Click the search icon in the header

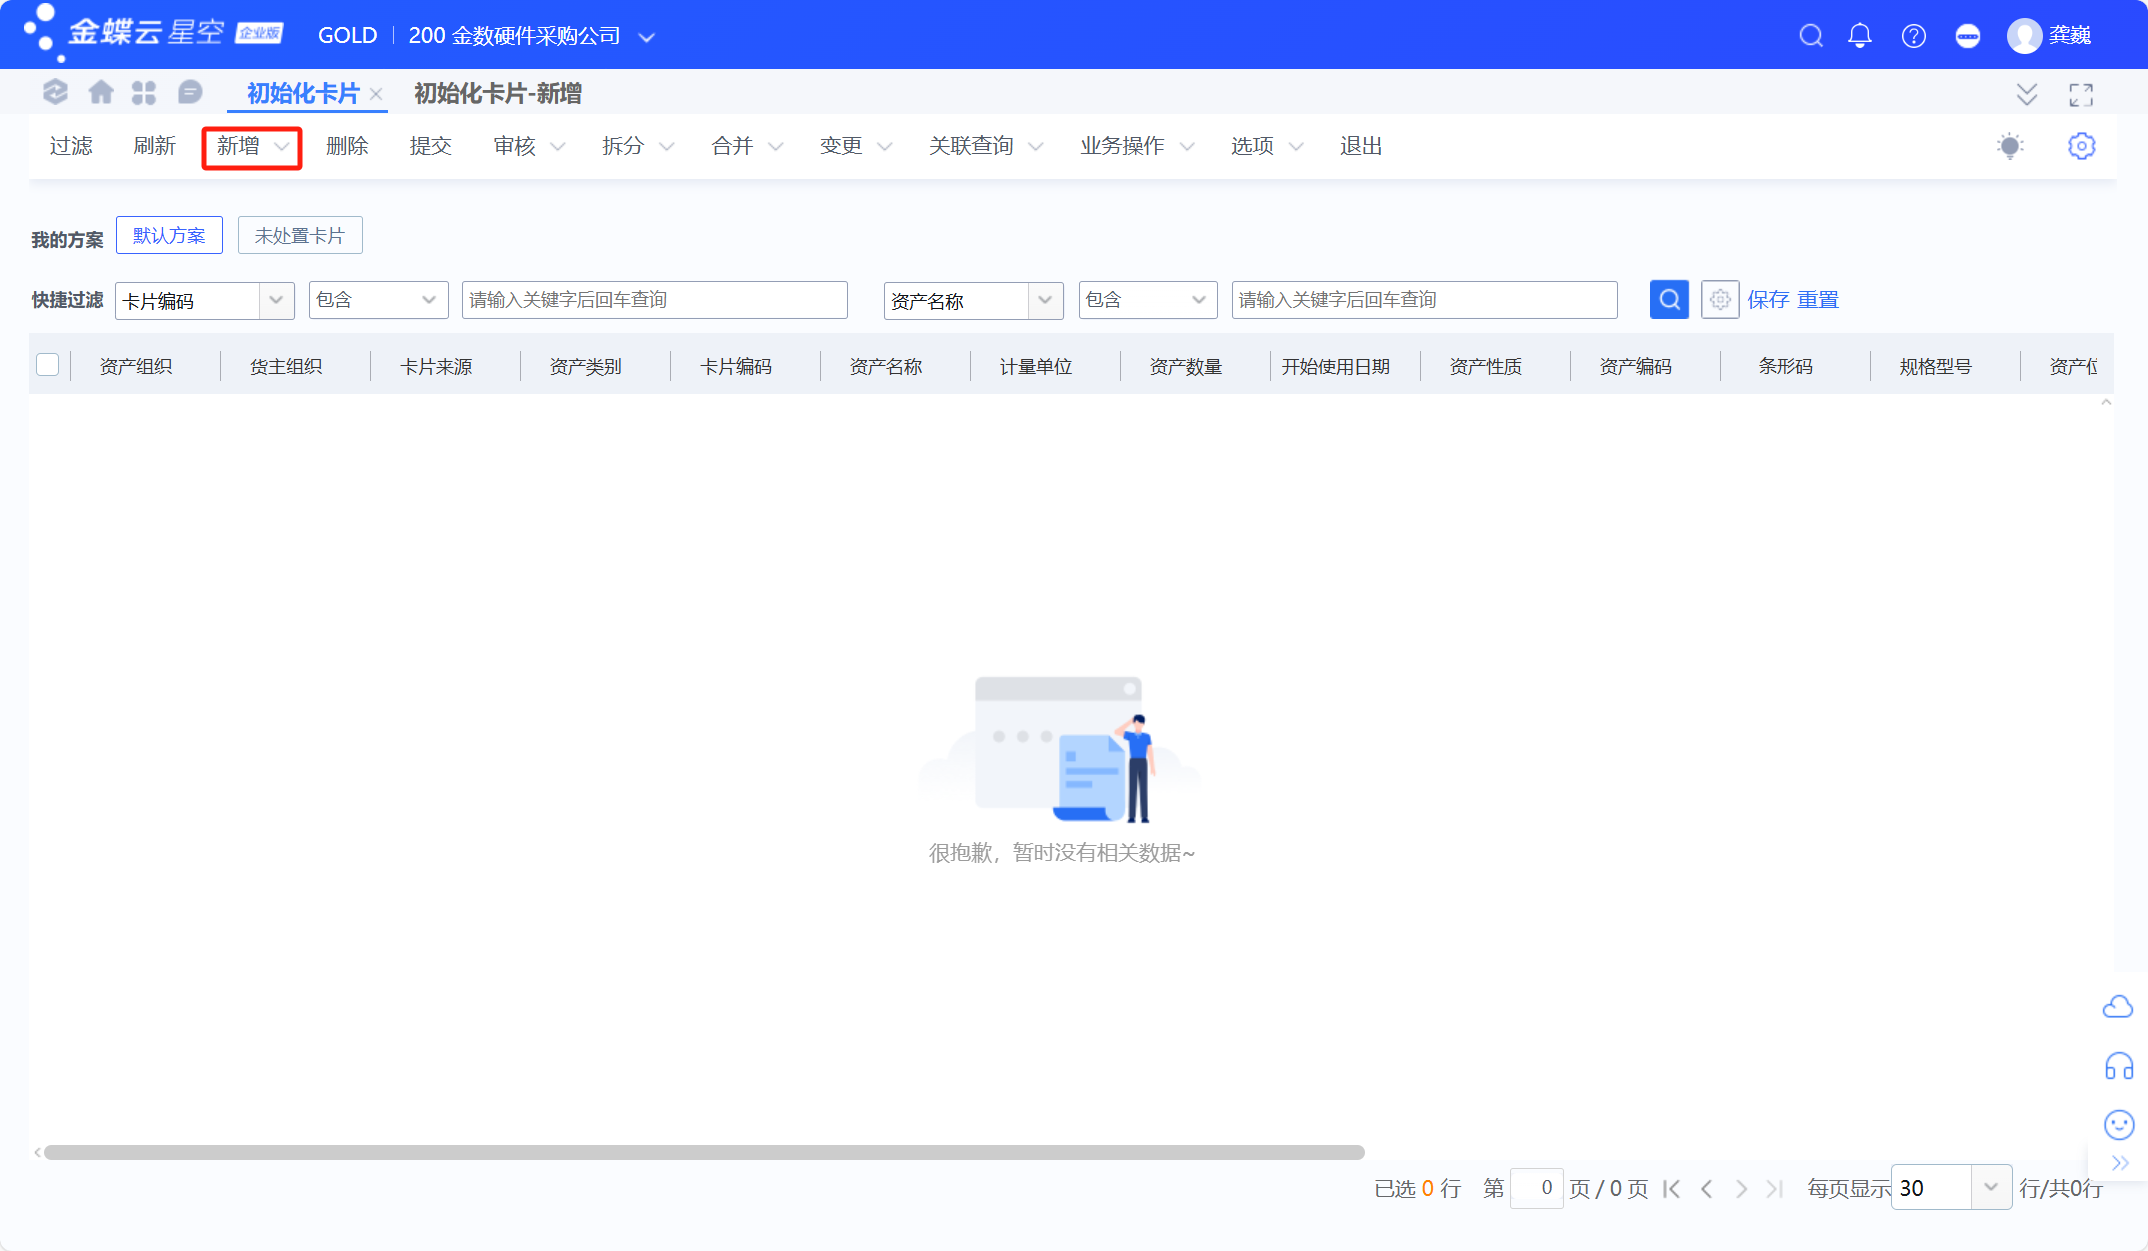(x=1811, y=36)
